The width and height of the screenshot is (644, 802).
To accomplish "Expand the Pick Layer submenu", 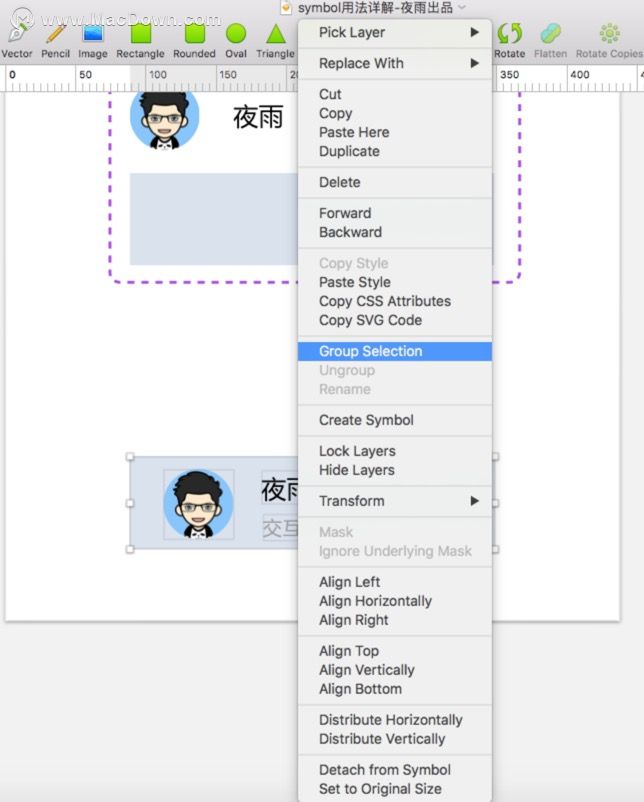I will 395,32.
